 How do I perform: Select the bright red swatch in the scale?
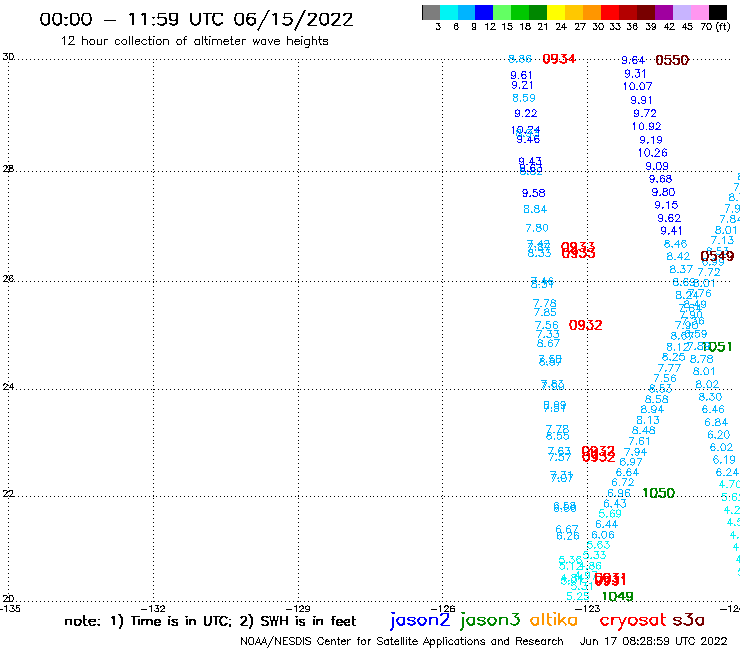[x=610, y=12]
